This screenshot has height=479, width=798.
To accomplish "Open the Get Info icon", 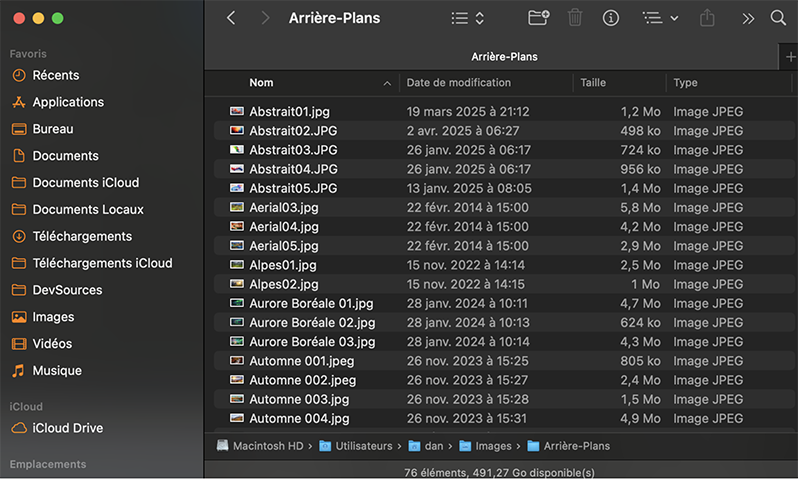I will tap(610, 18).
